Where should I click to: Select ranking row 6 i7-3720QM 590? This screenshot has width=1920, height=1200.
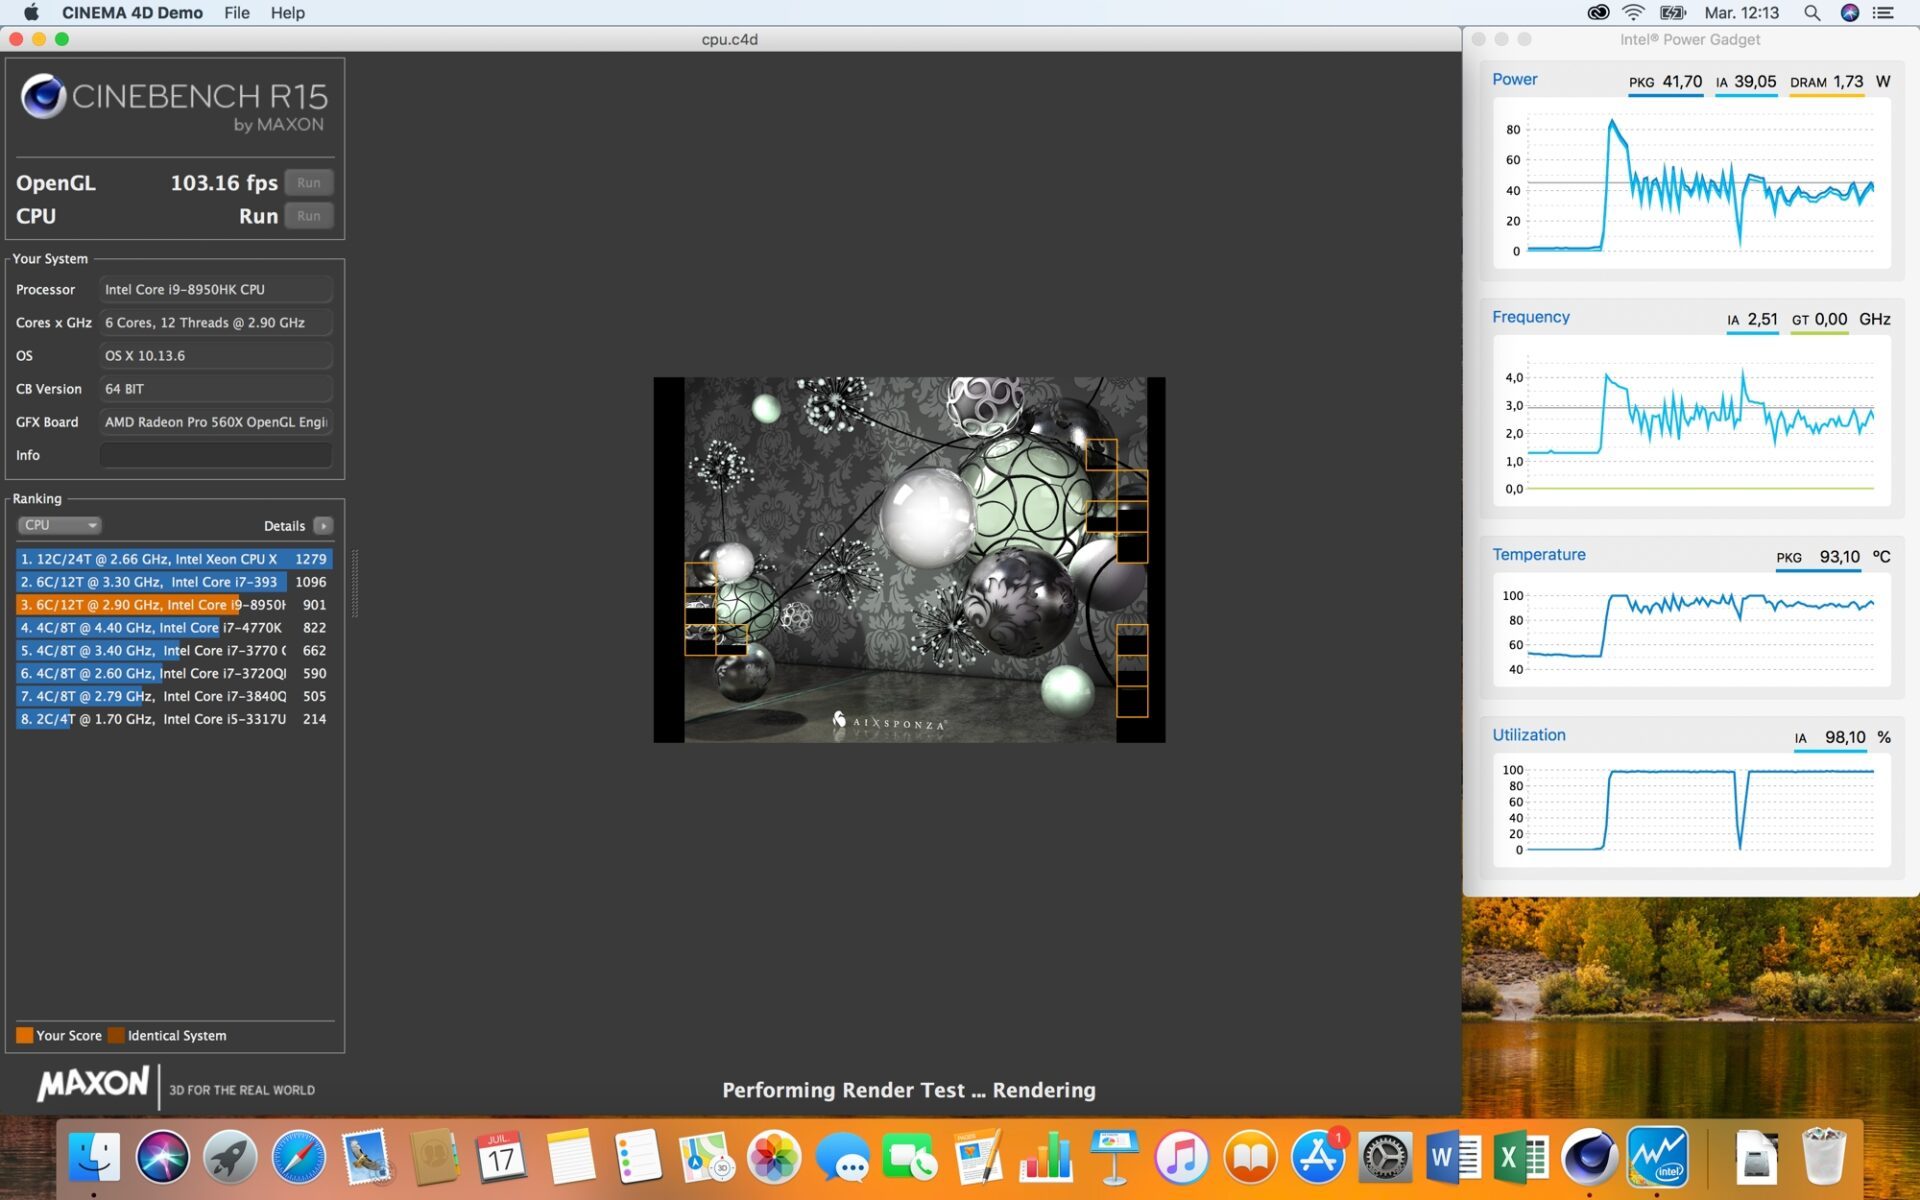pyautogui.click(x=174, y=673)
